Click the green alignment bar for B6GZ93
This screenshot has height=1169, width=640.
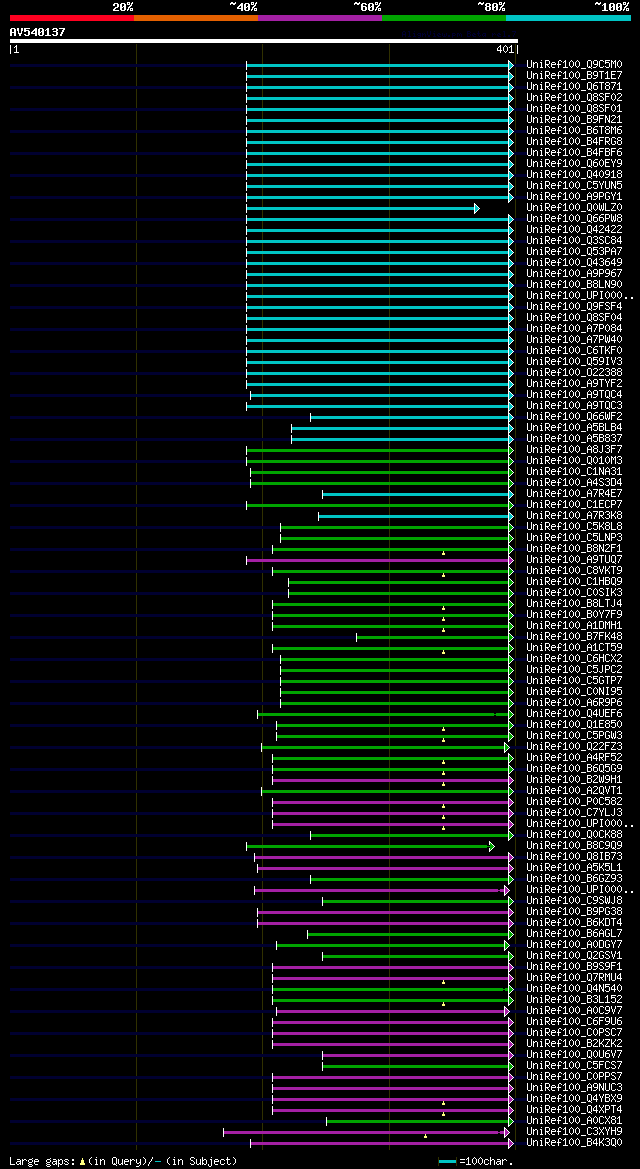pyautogui.click(x=412, y=879)
